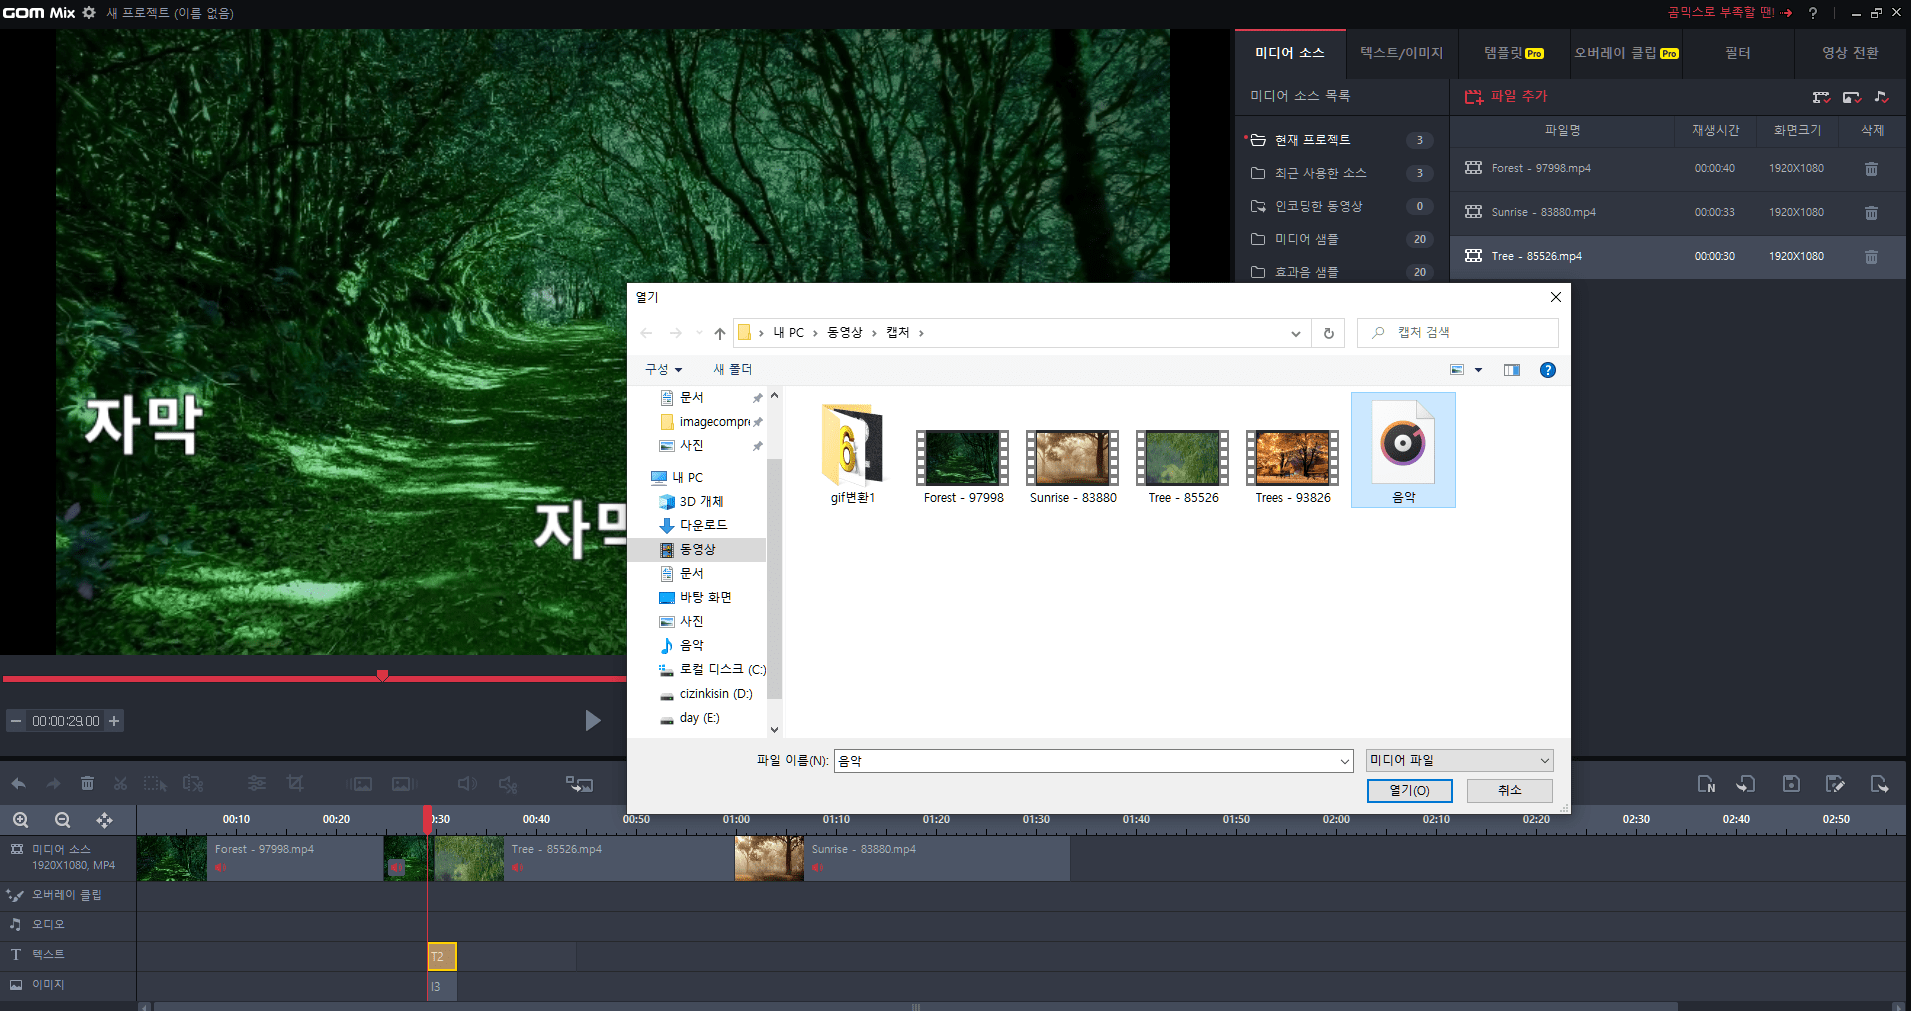The width and height of the screenshot is (1911, 1011).
Task: Open the 오버레이 클립 Pro tab
Action: point(1626,53)
